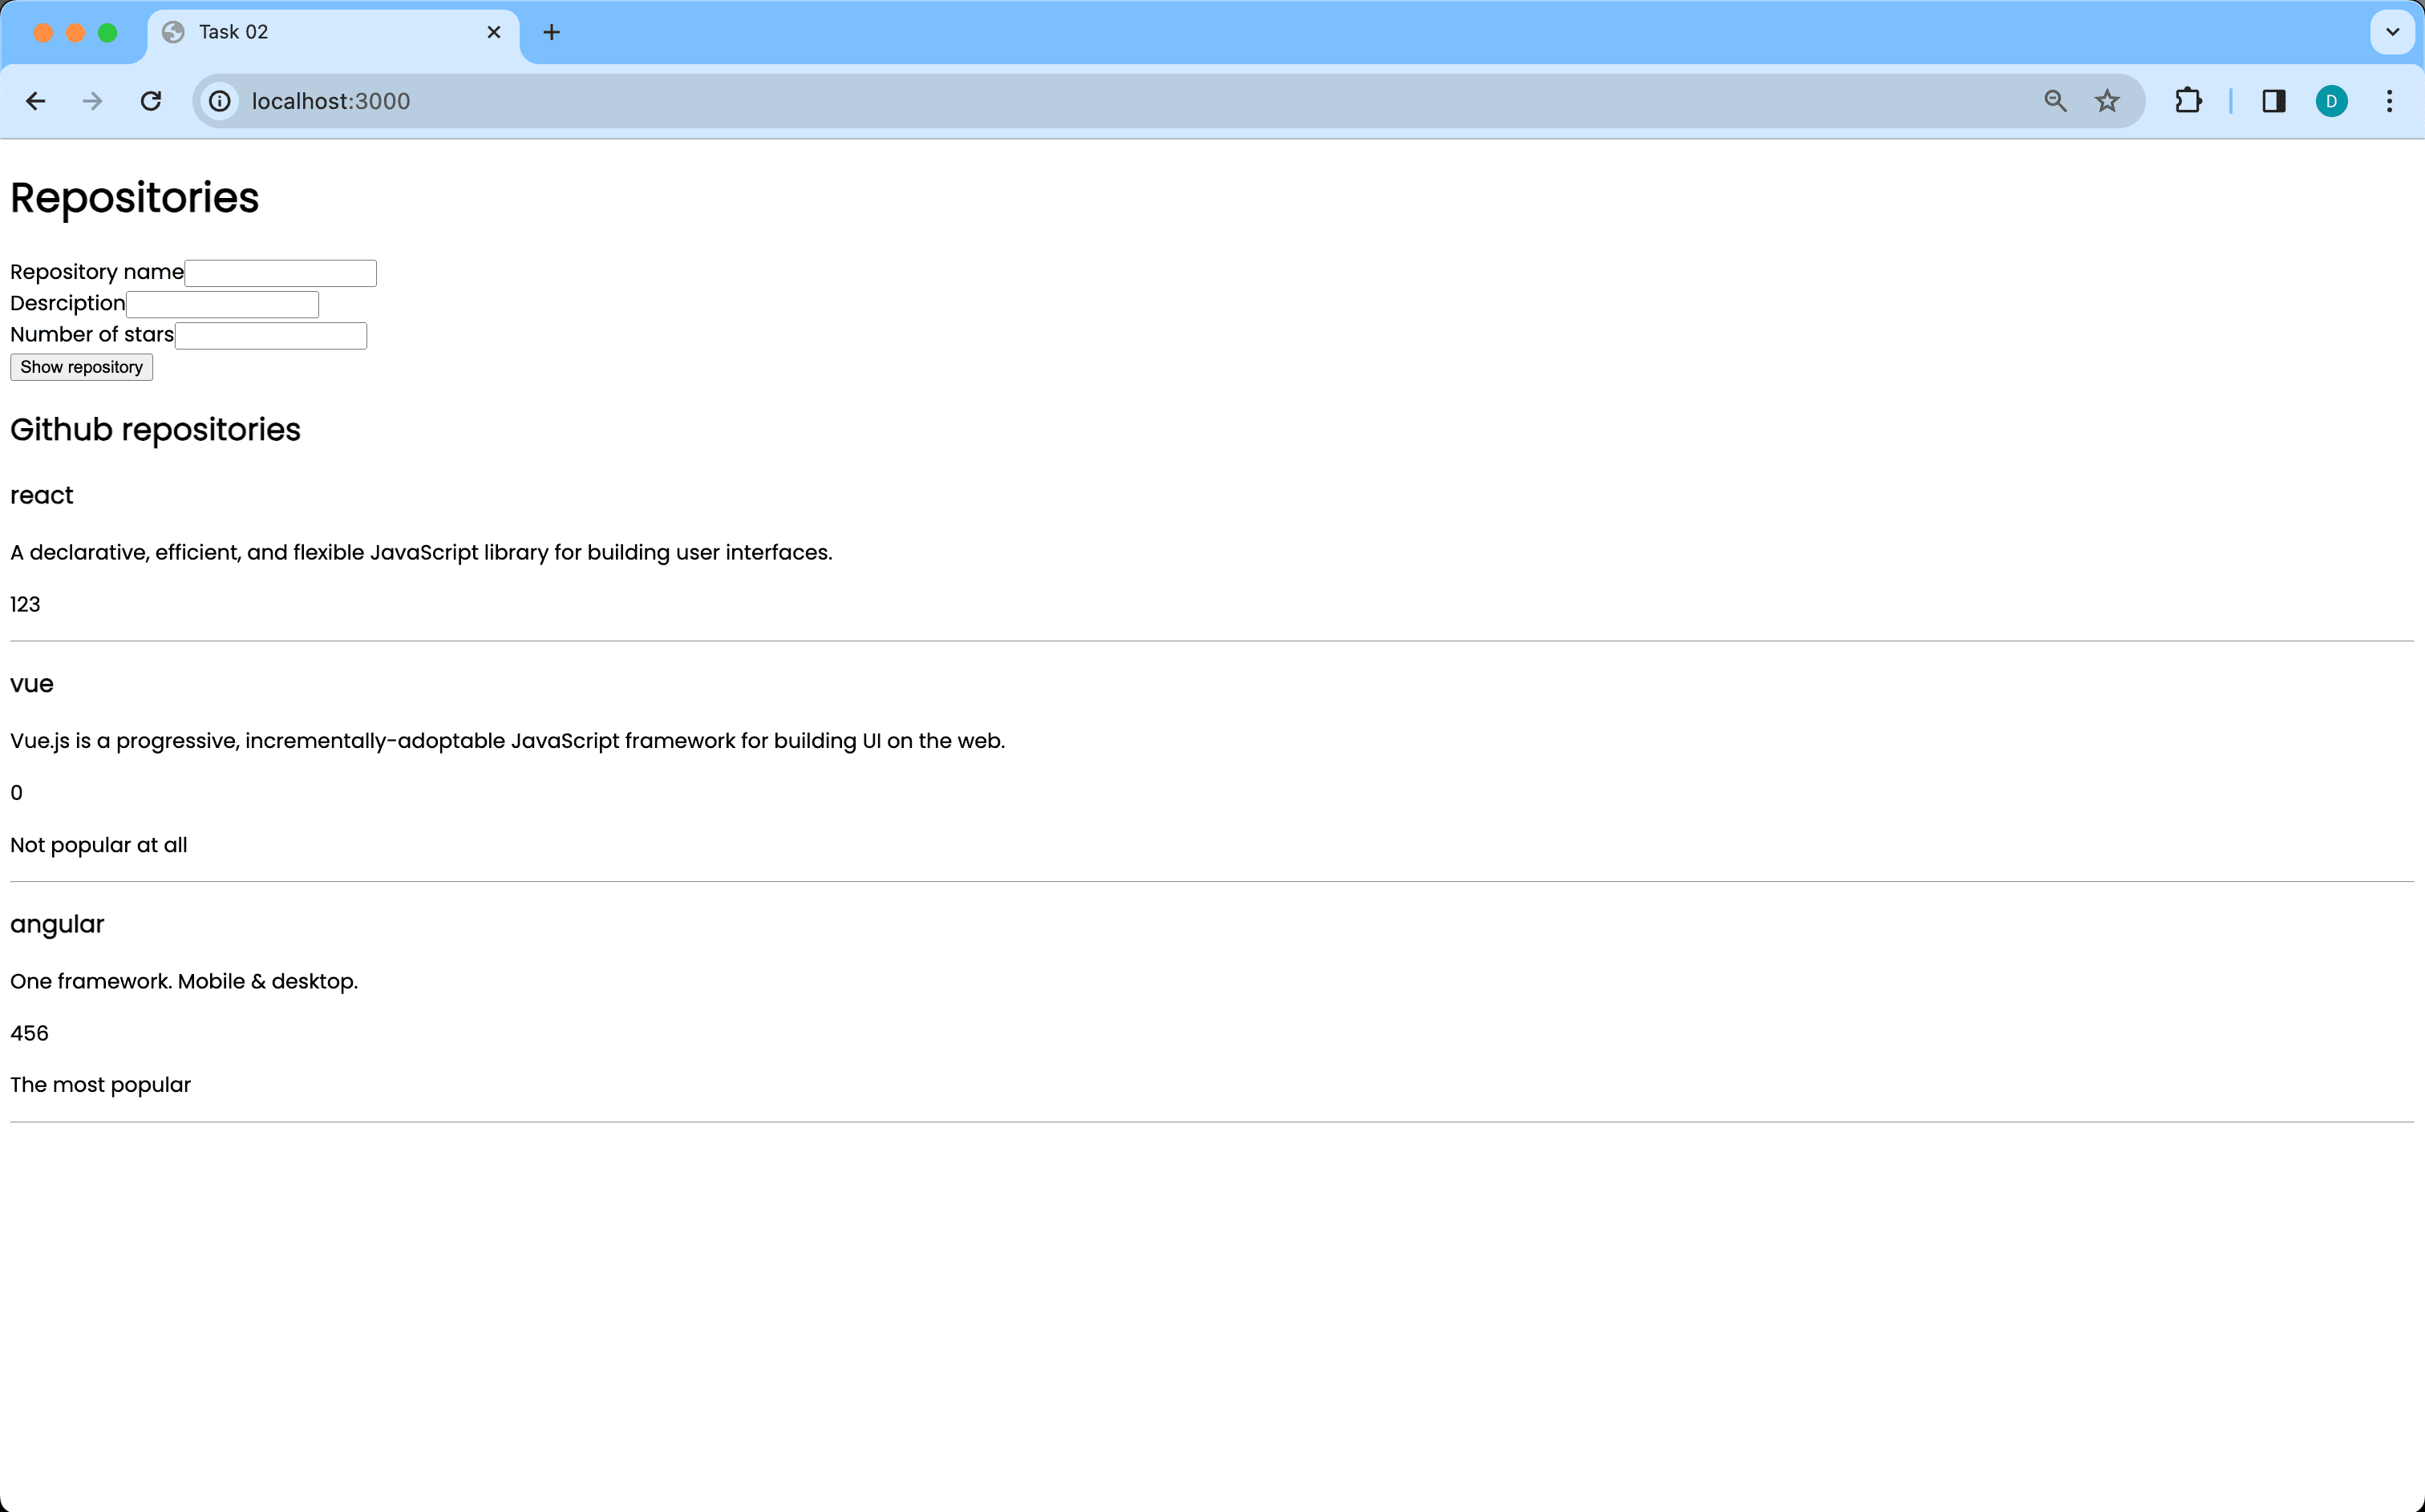
Task: Open the Chrome profile avatar D
Action: point(2331,101)
